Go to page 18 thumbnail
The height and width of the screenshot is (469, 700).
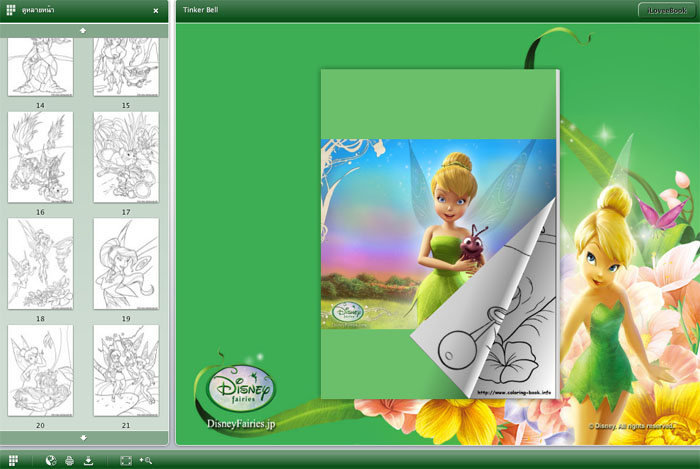pyautogui.click(x=40, y=264)
